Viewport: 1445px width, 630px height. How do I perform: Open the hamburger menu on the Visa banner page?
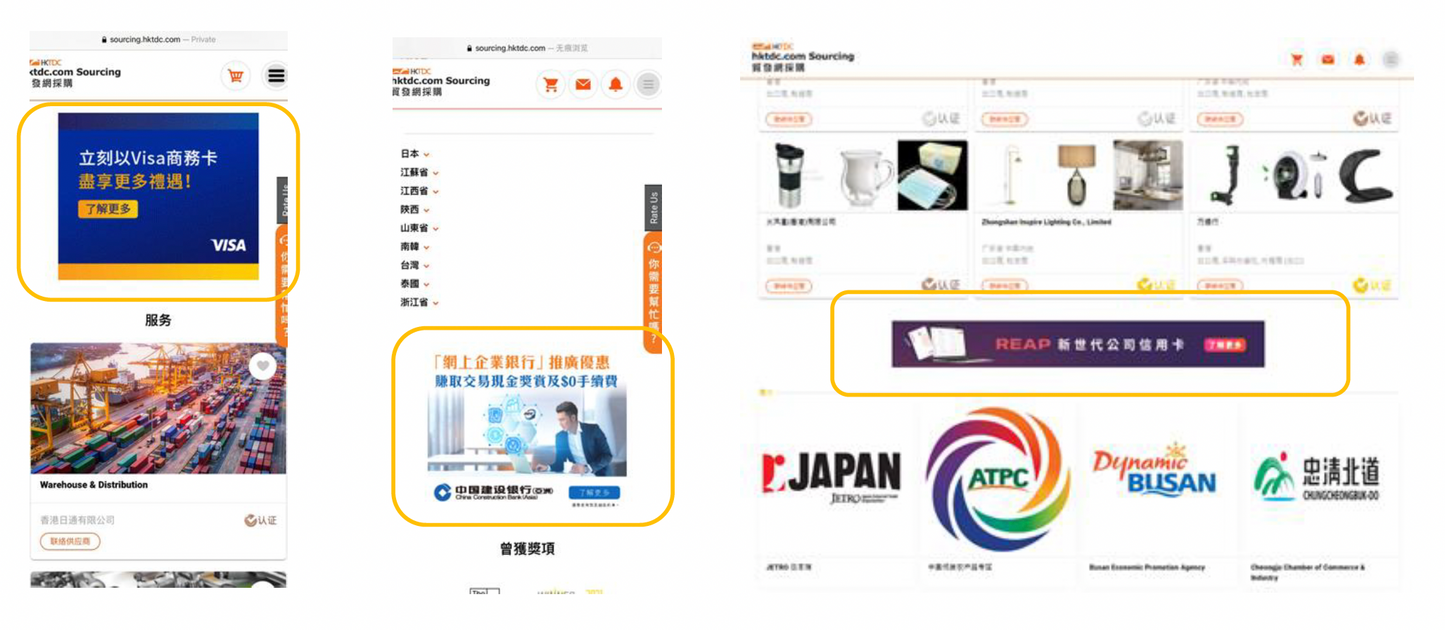coord(276,76)
